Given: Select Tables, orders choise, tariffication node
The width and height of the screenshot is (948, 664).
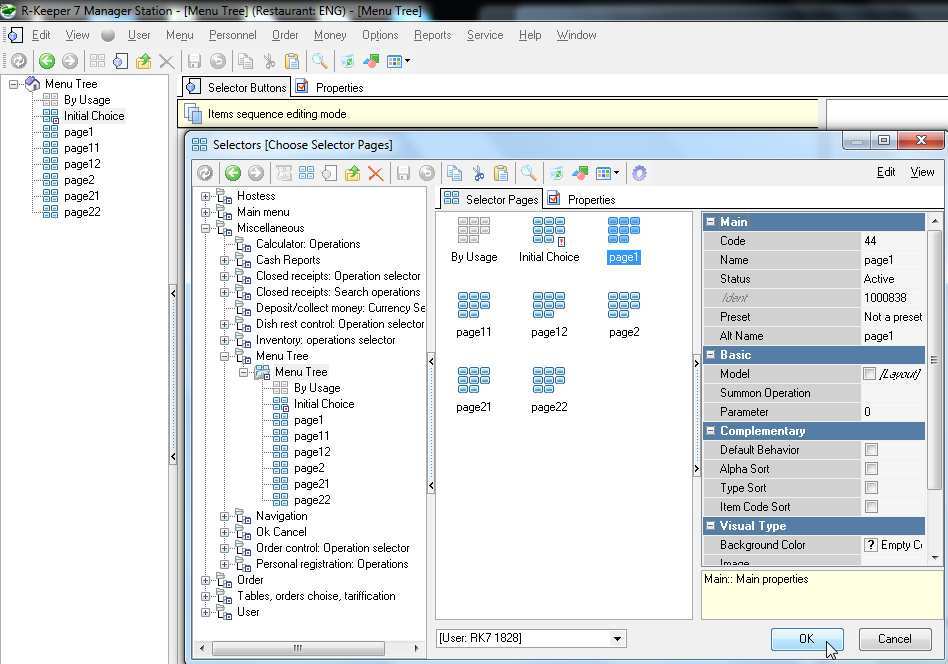Looking at the screenshot, I should (316, 596).
